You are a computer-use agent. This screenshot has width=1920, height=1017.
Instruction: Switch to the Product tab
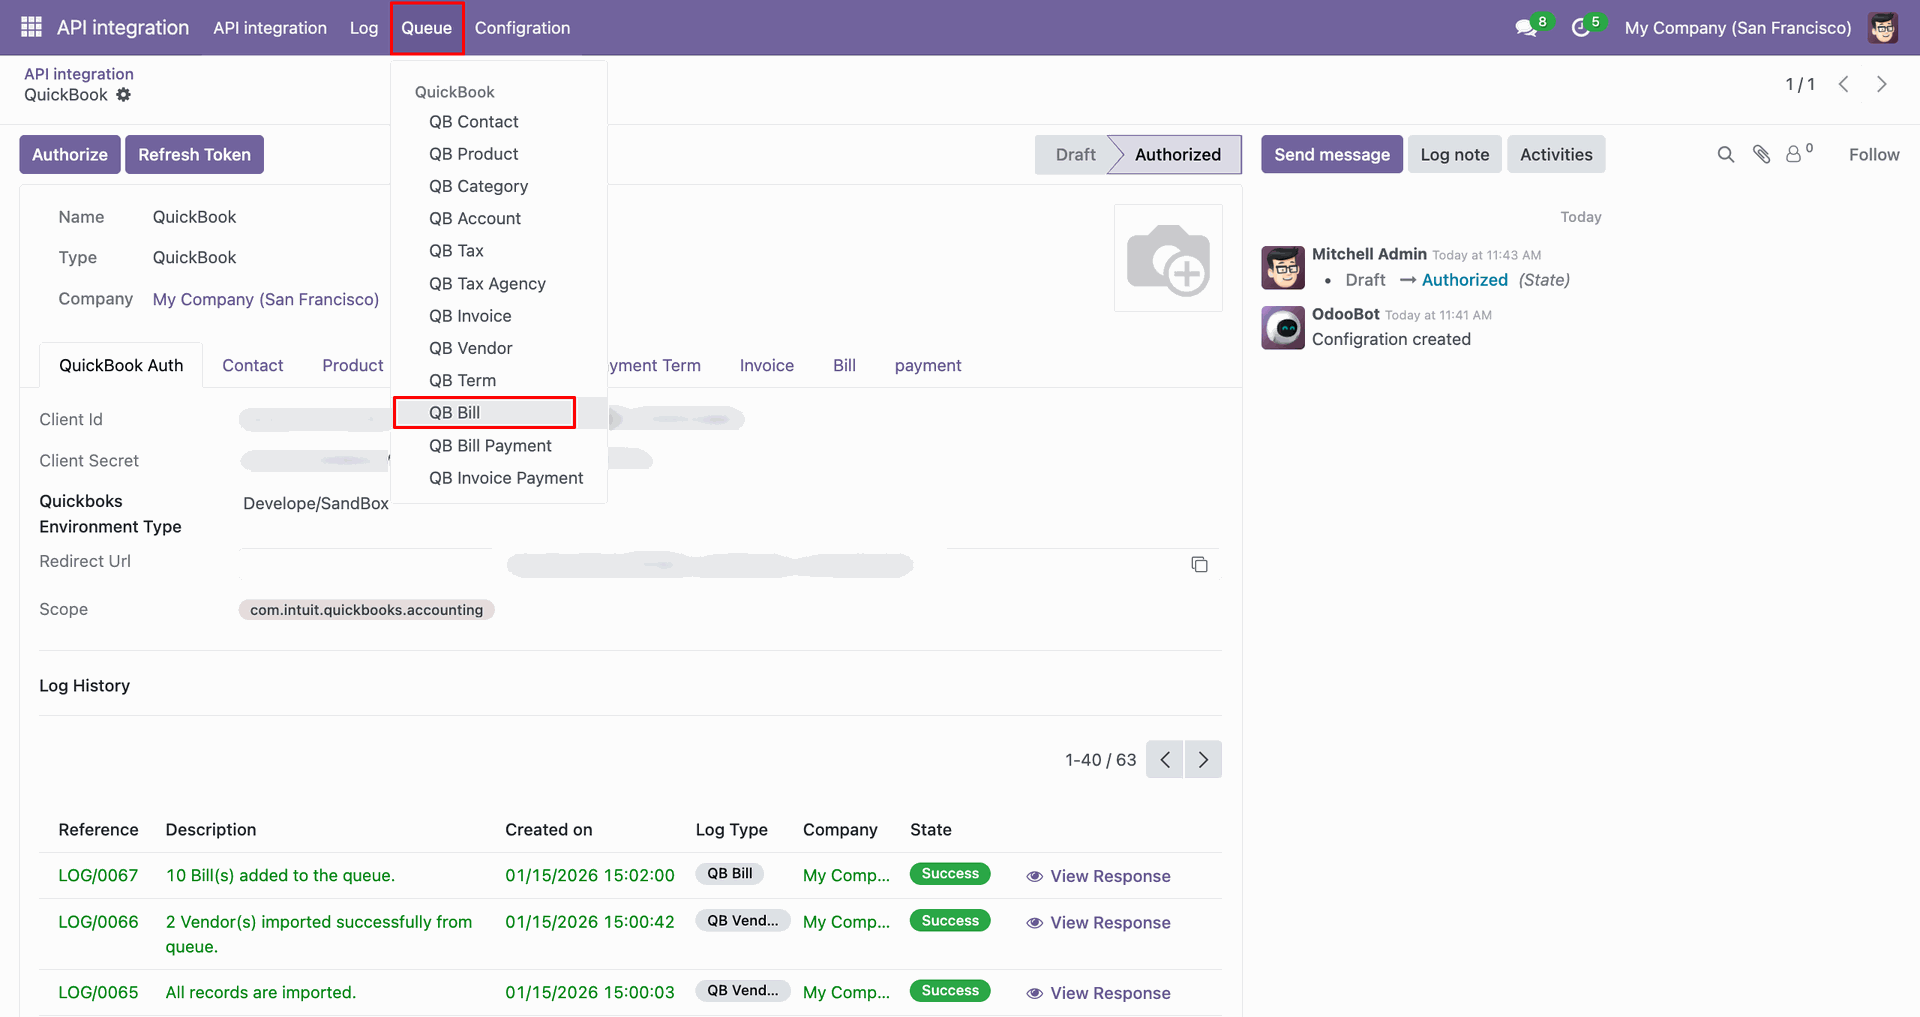click(x=353, y=365)
